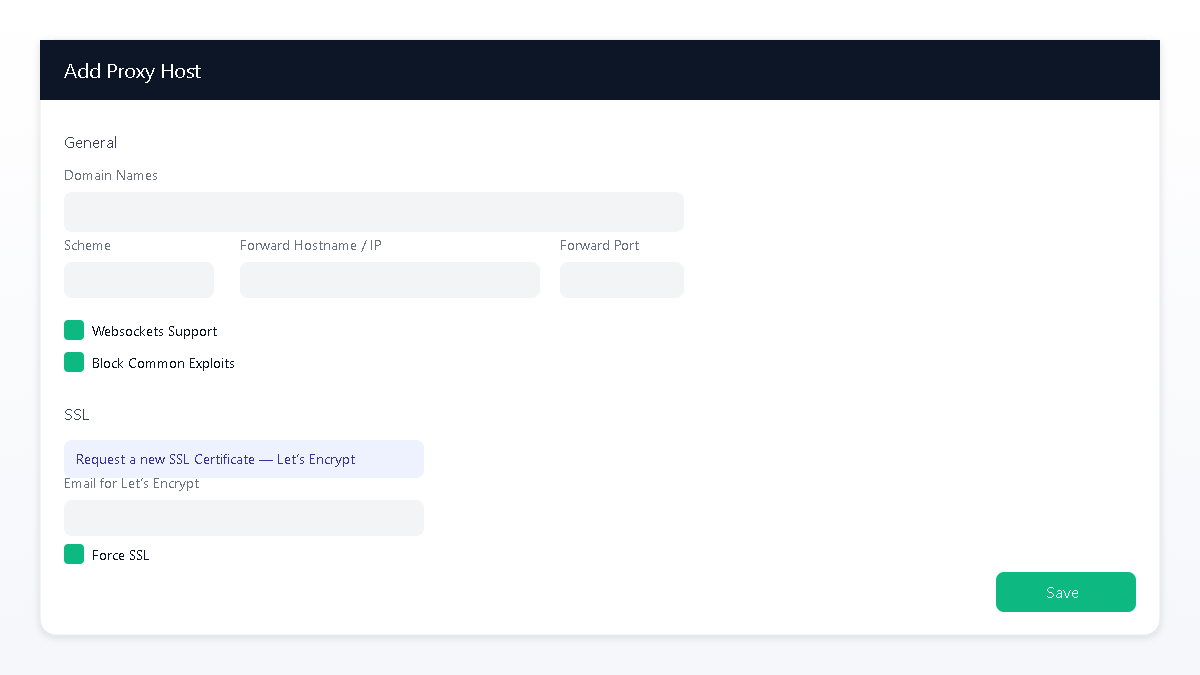Click the General section heading
The image size is (1200, 675).
(90, 142)
